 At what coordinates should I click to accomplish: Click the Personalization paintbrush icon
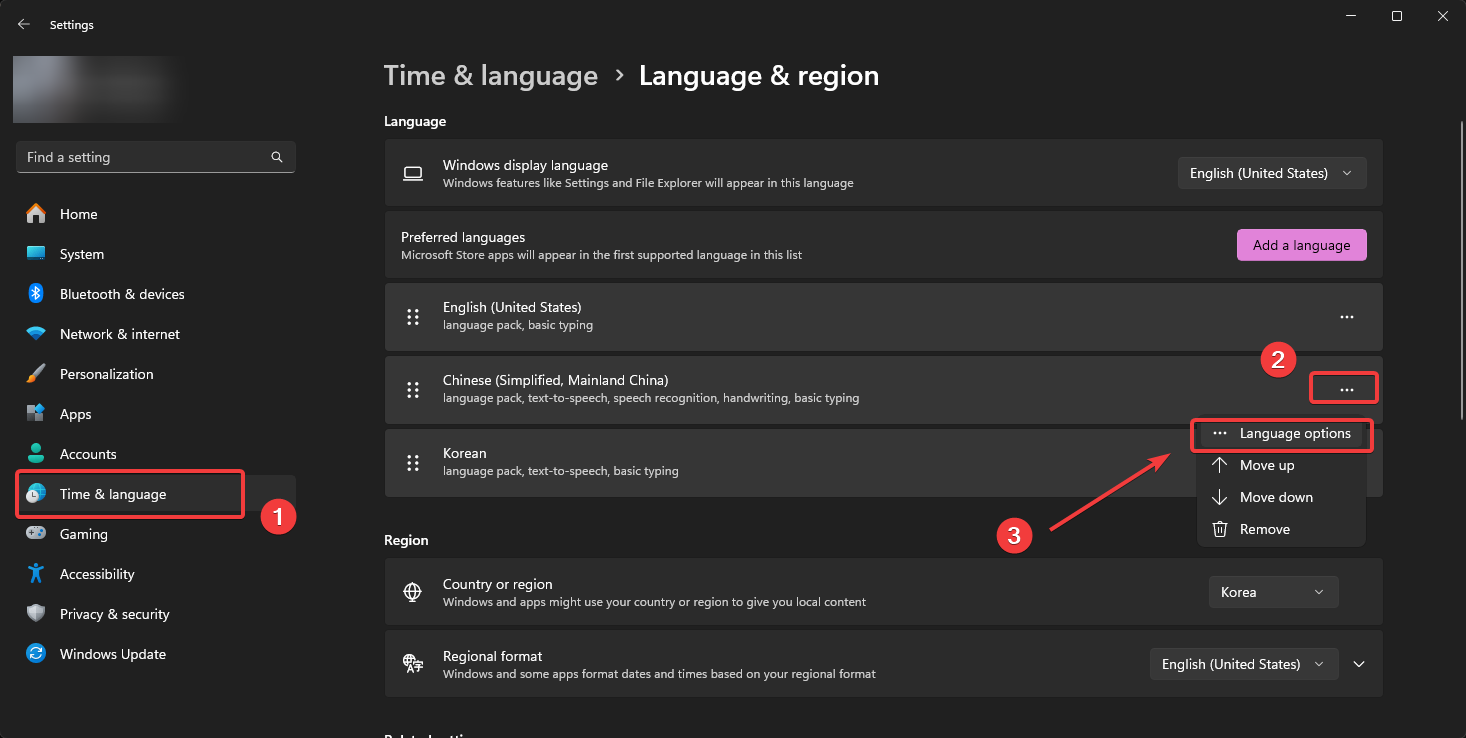pos(36,374)
